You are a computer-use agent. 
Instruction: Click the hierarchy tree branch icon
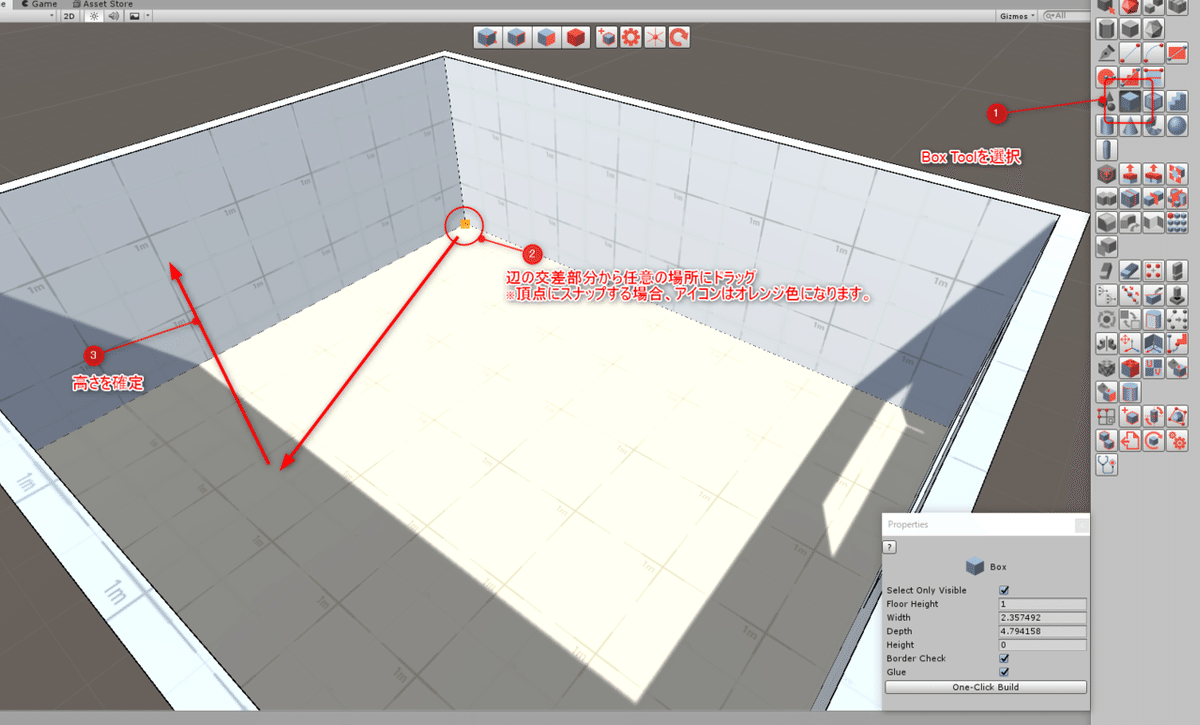tap(1106, 295)
